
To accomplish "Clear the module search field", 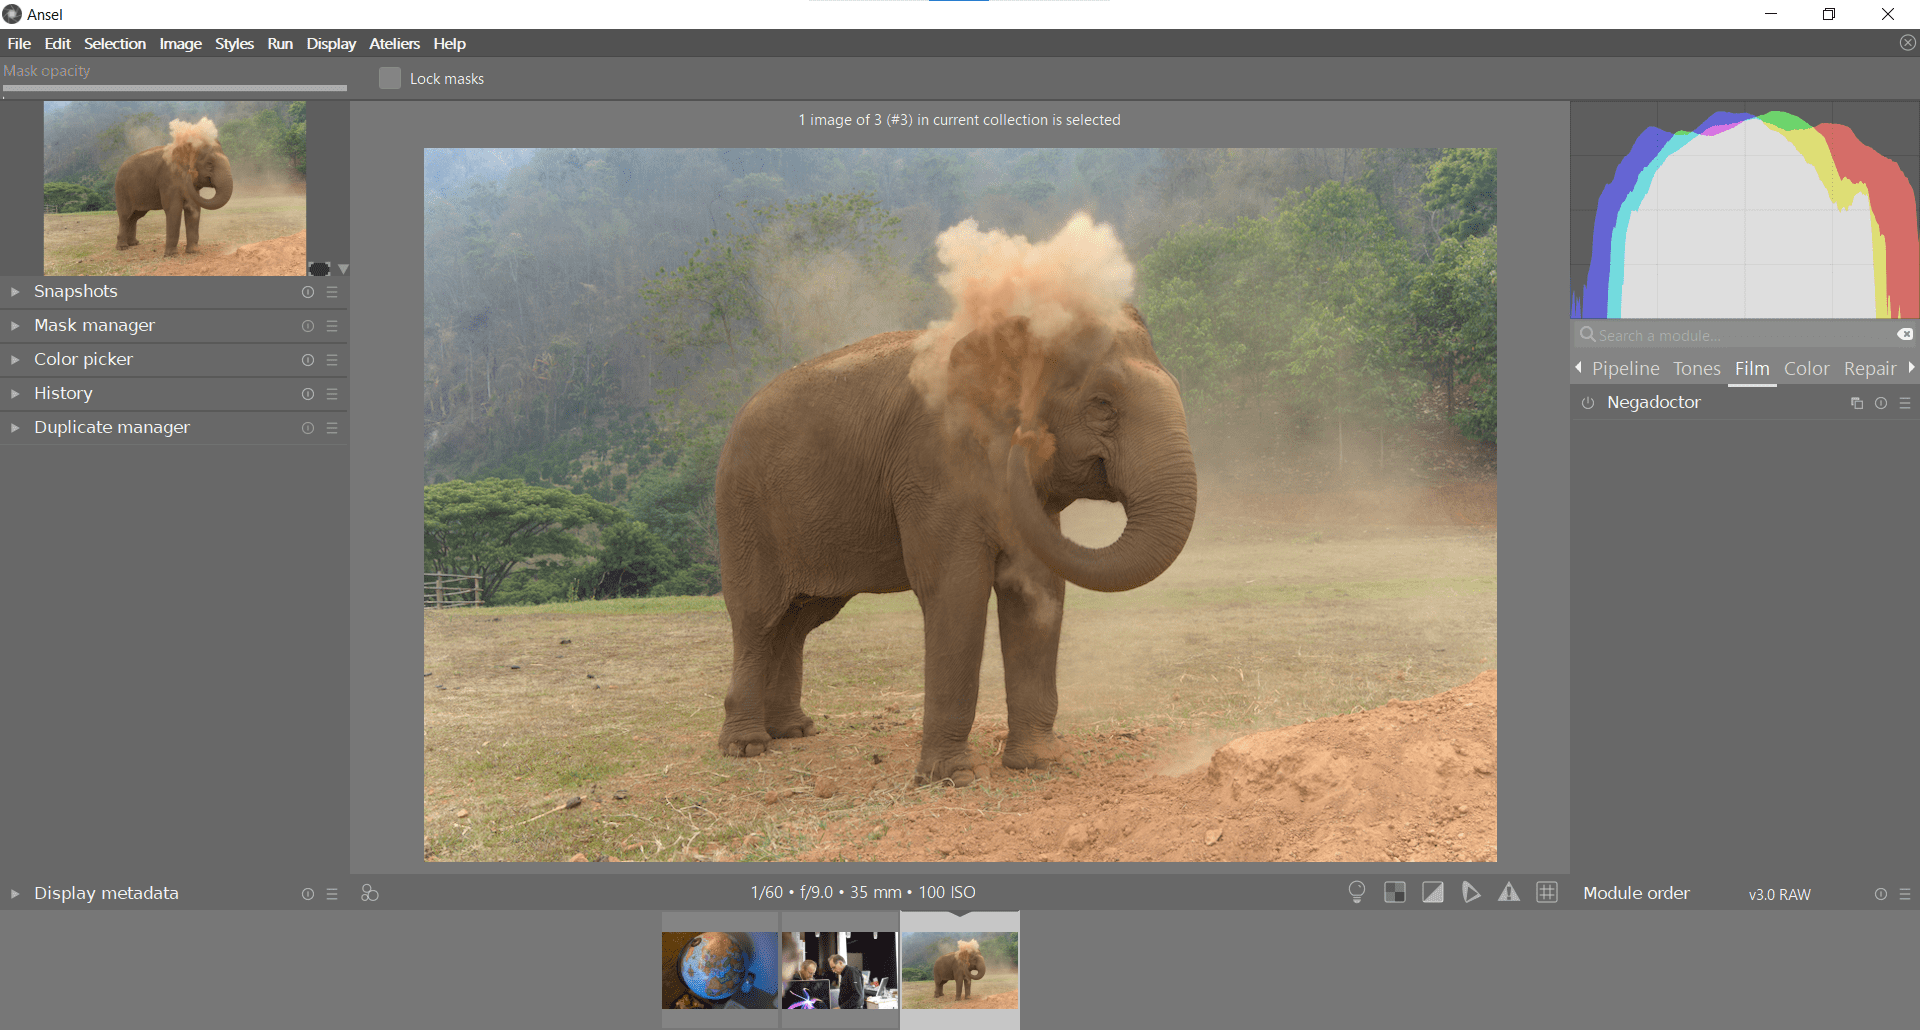I will point(1905,334).
